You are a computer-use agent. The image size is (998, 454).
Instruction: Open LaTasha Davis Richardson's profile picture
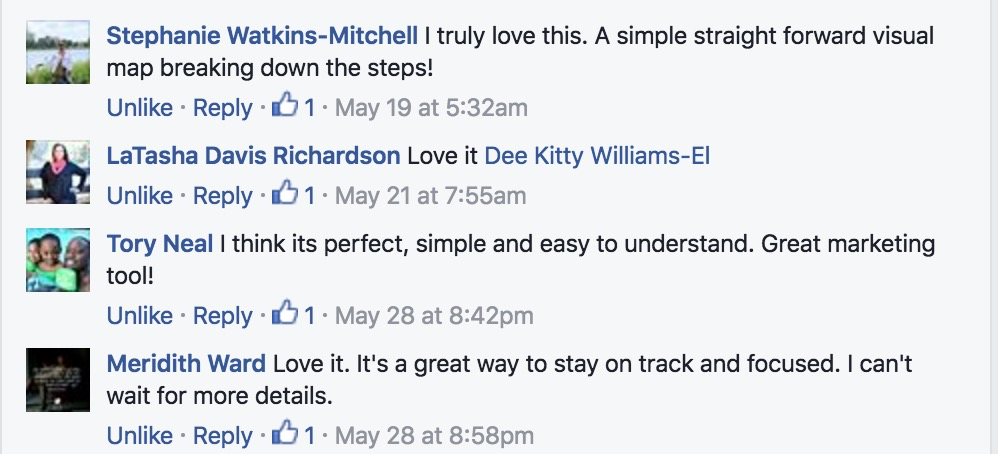(x=58, y=172)
